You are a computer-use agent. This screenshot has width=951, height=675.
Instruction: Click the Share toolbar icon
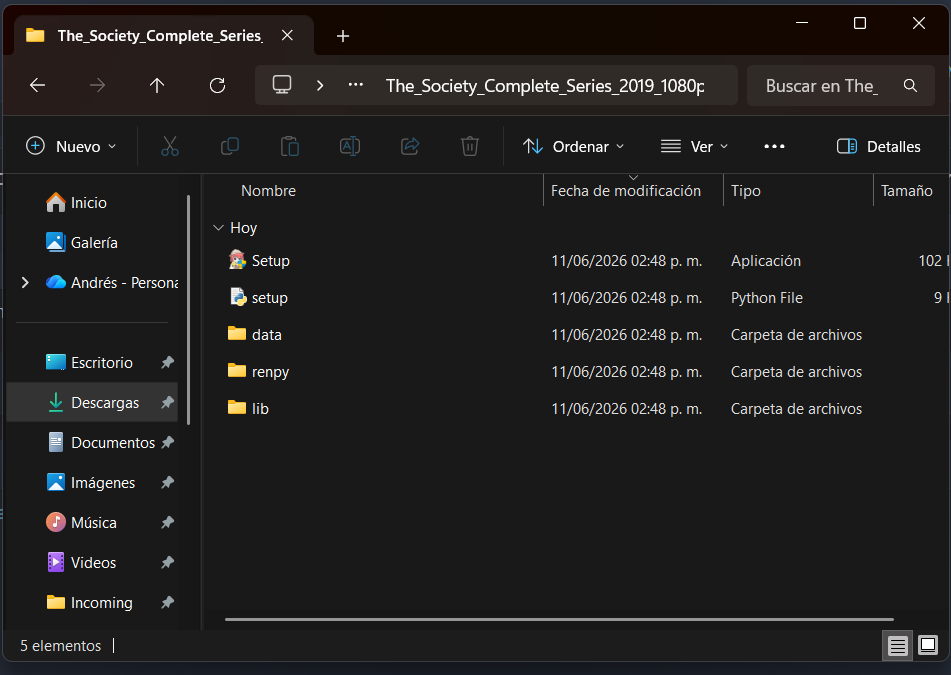(x=410, y=146)
